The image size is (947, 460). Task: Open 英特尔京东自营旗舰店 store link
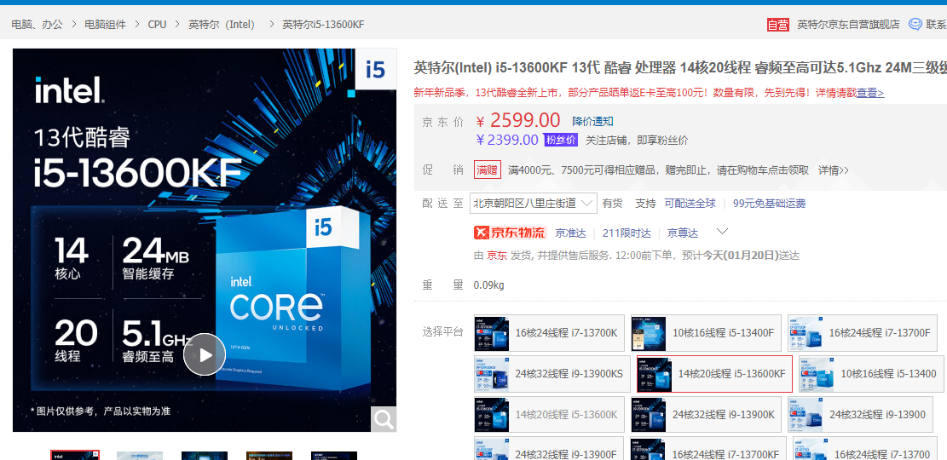[x=848, y=25]
